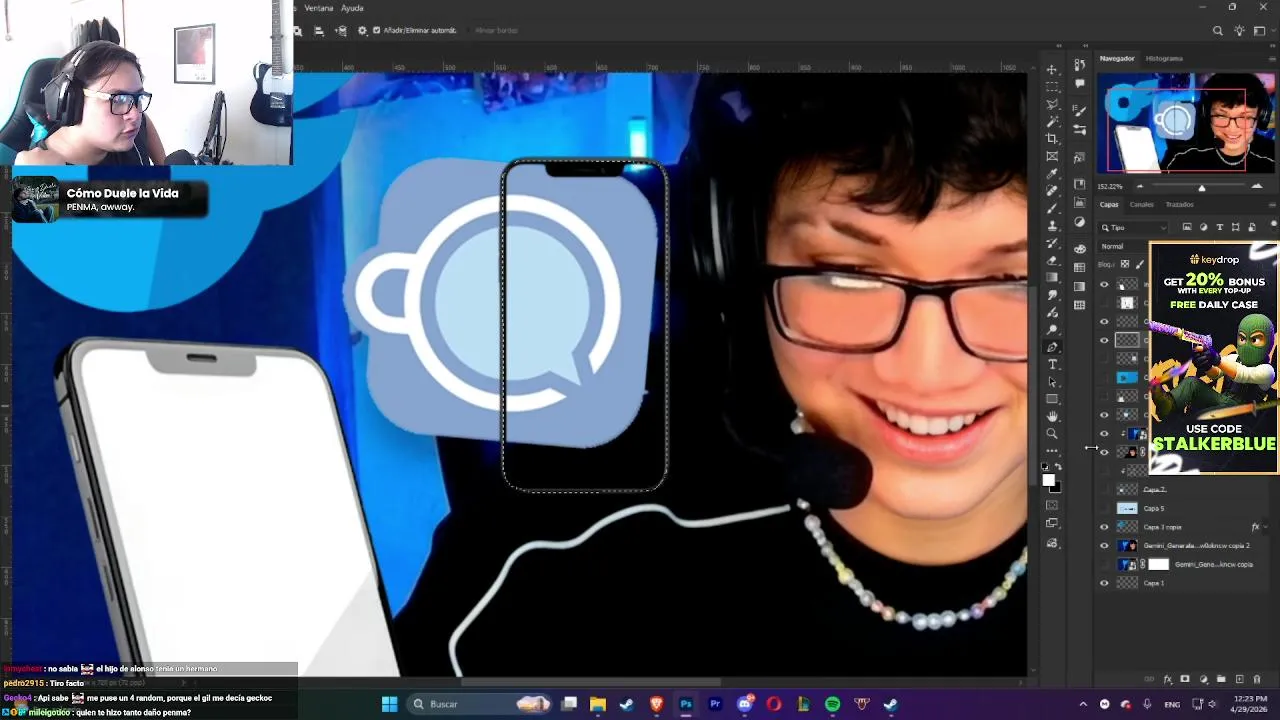This screenshot has width=1280, height=720.
Task: Switch to the Trazados tab
Action: (1179, 204)
